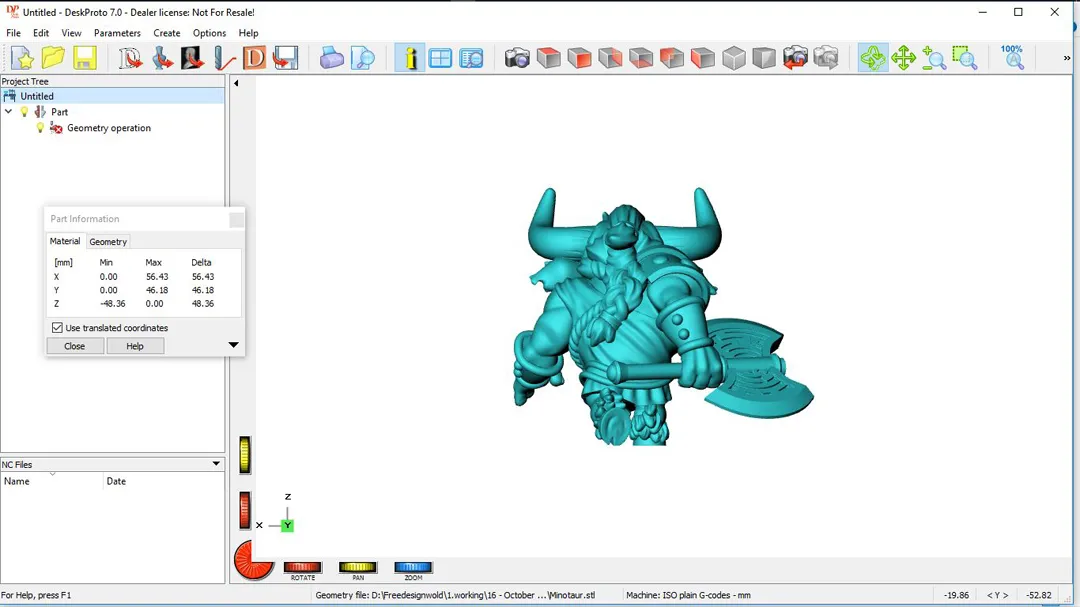1080x607 pixels.
Task: Toggle the Part light bulb visibility
Action: 24,112
